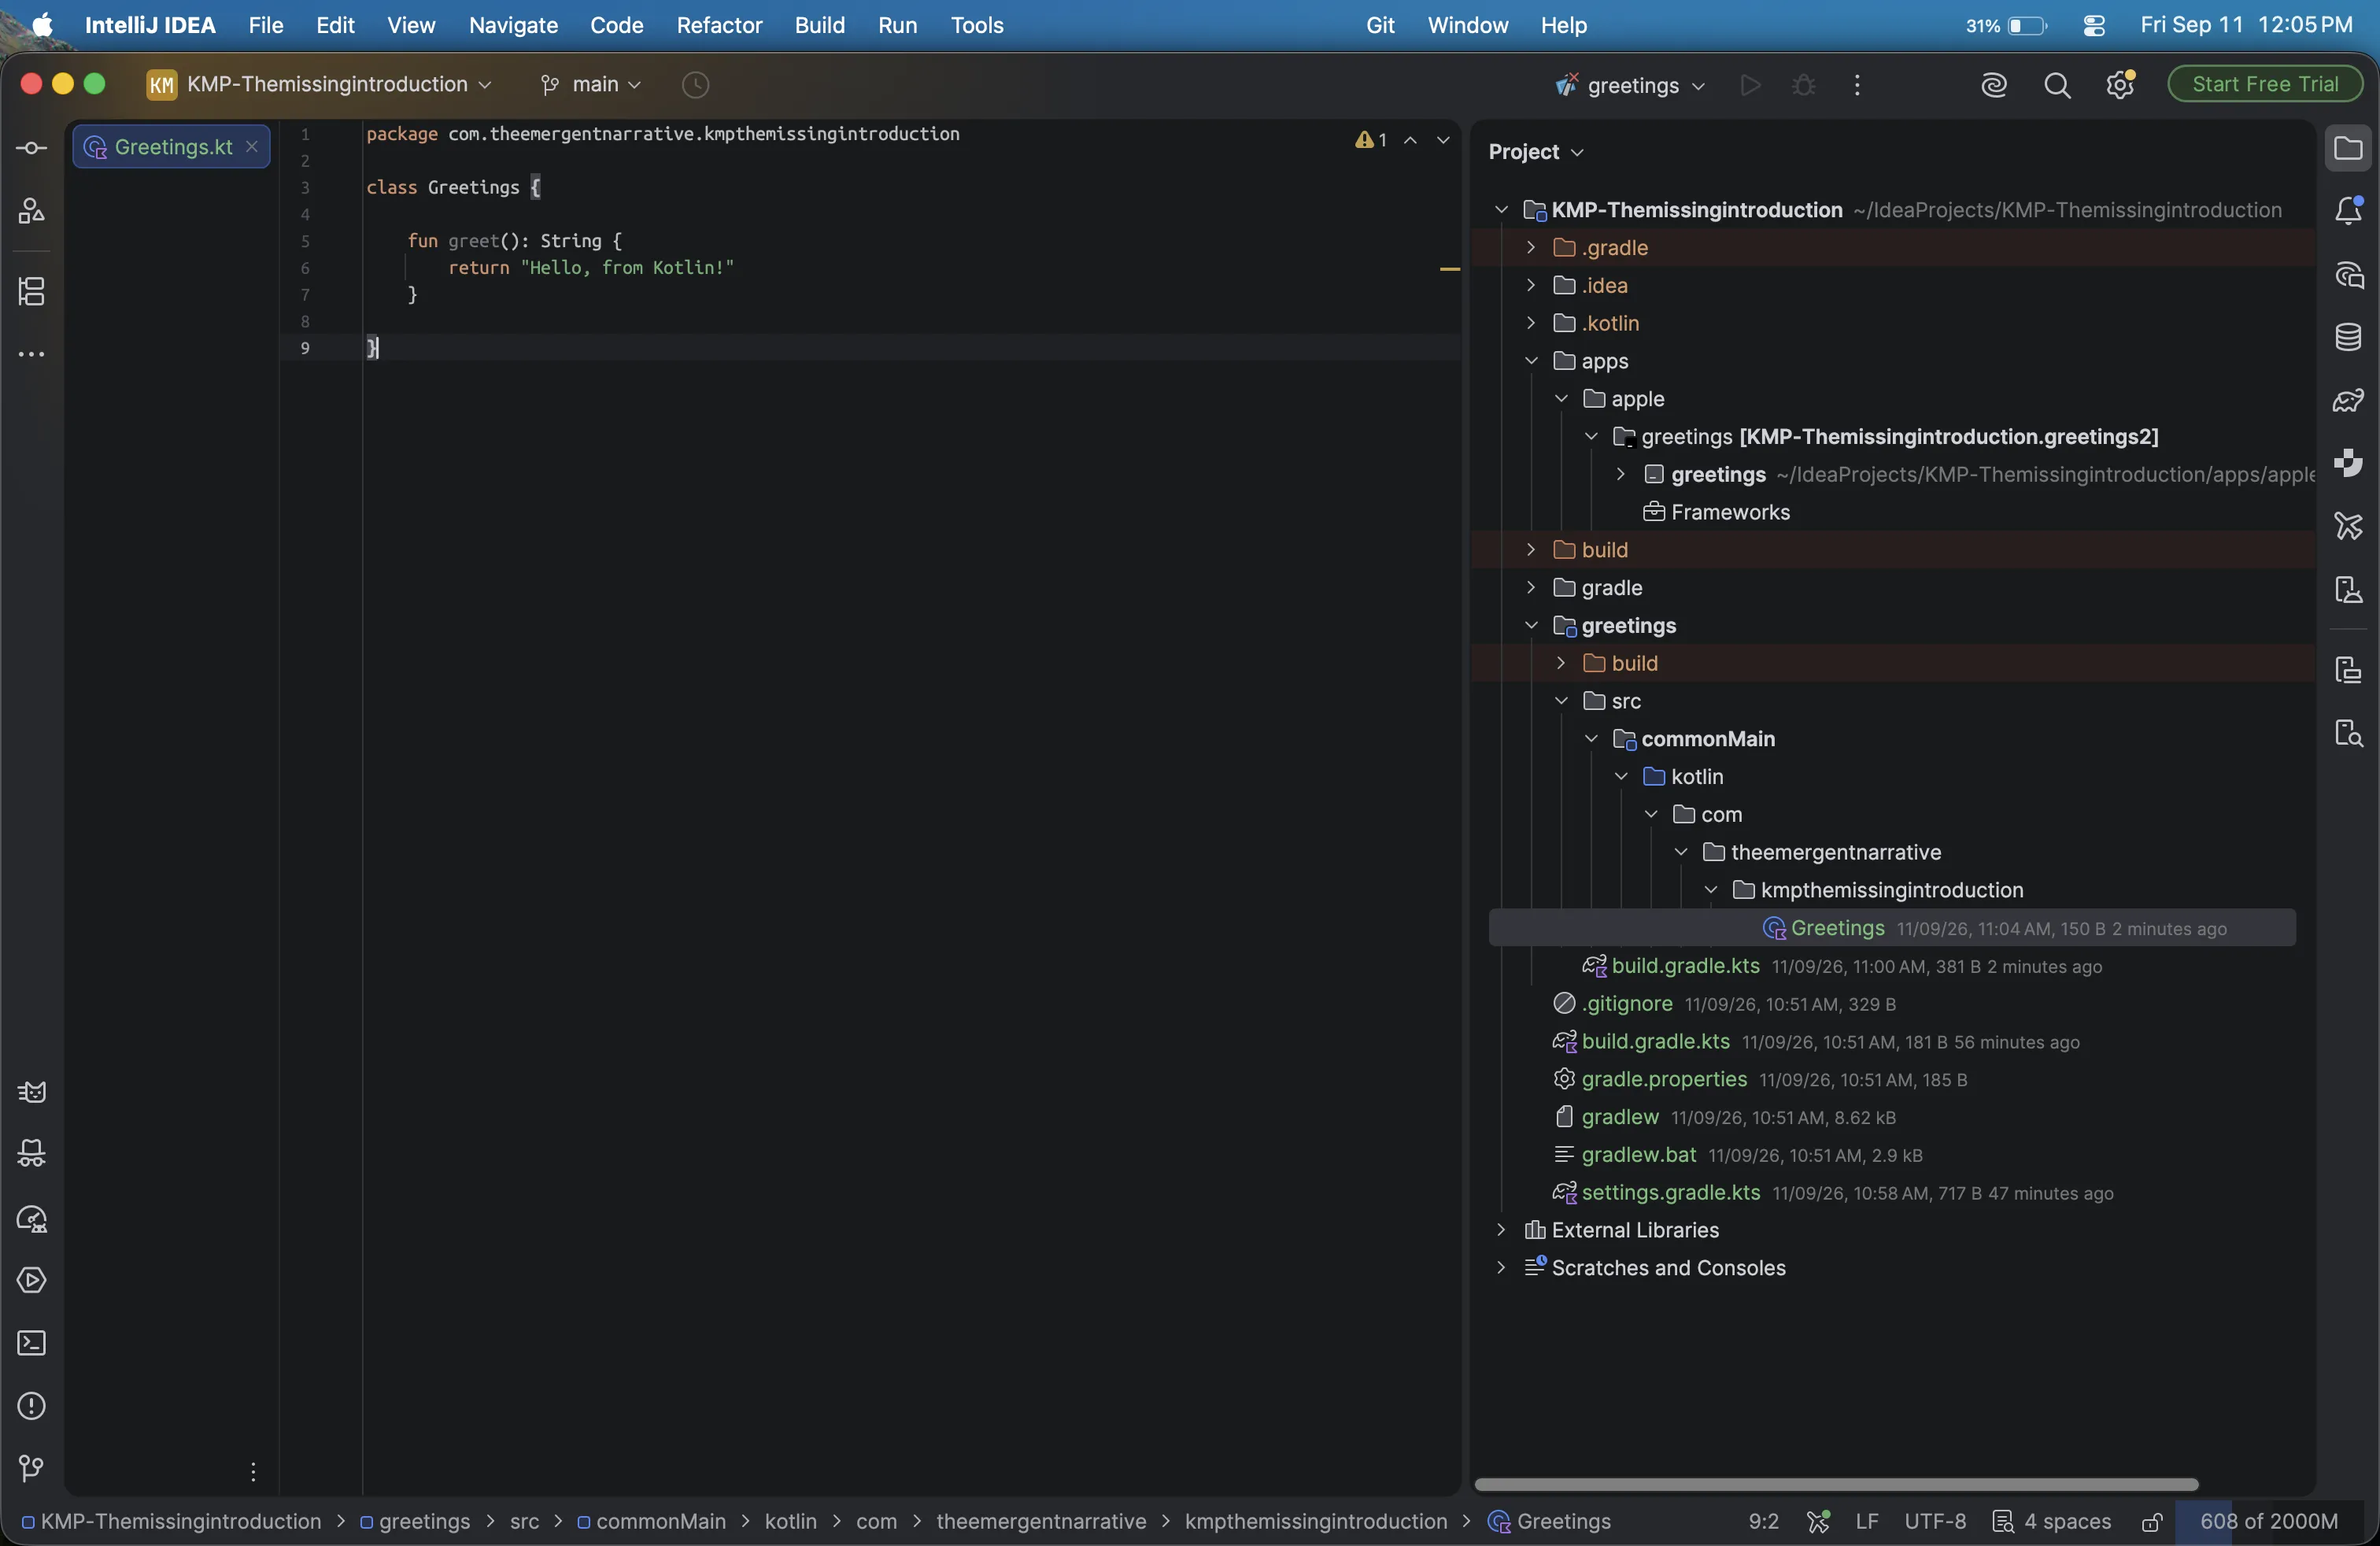Click the 9:2 cursor position indicator
Viewport: 2380px width, 1546px height.
click(1763, 1521)
